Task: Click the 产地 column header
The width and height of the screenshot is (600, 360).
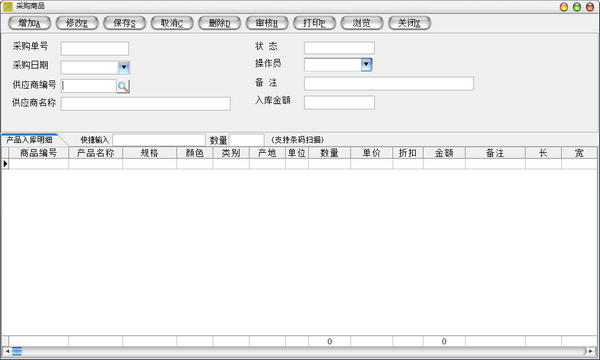Action: (267, 153)
